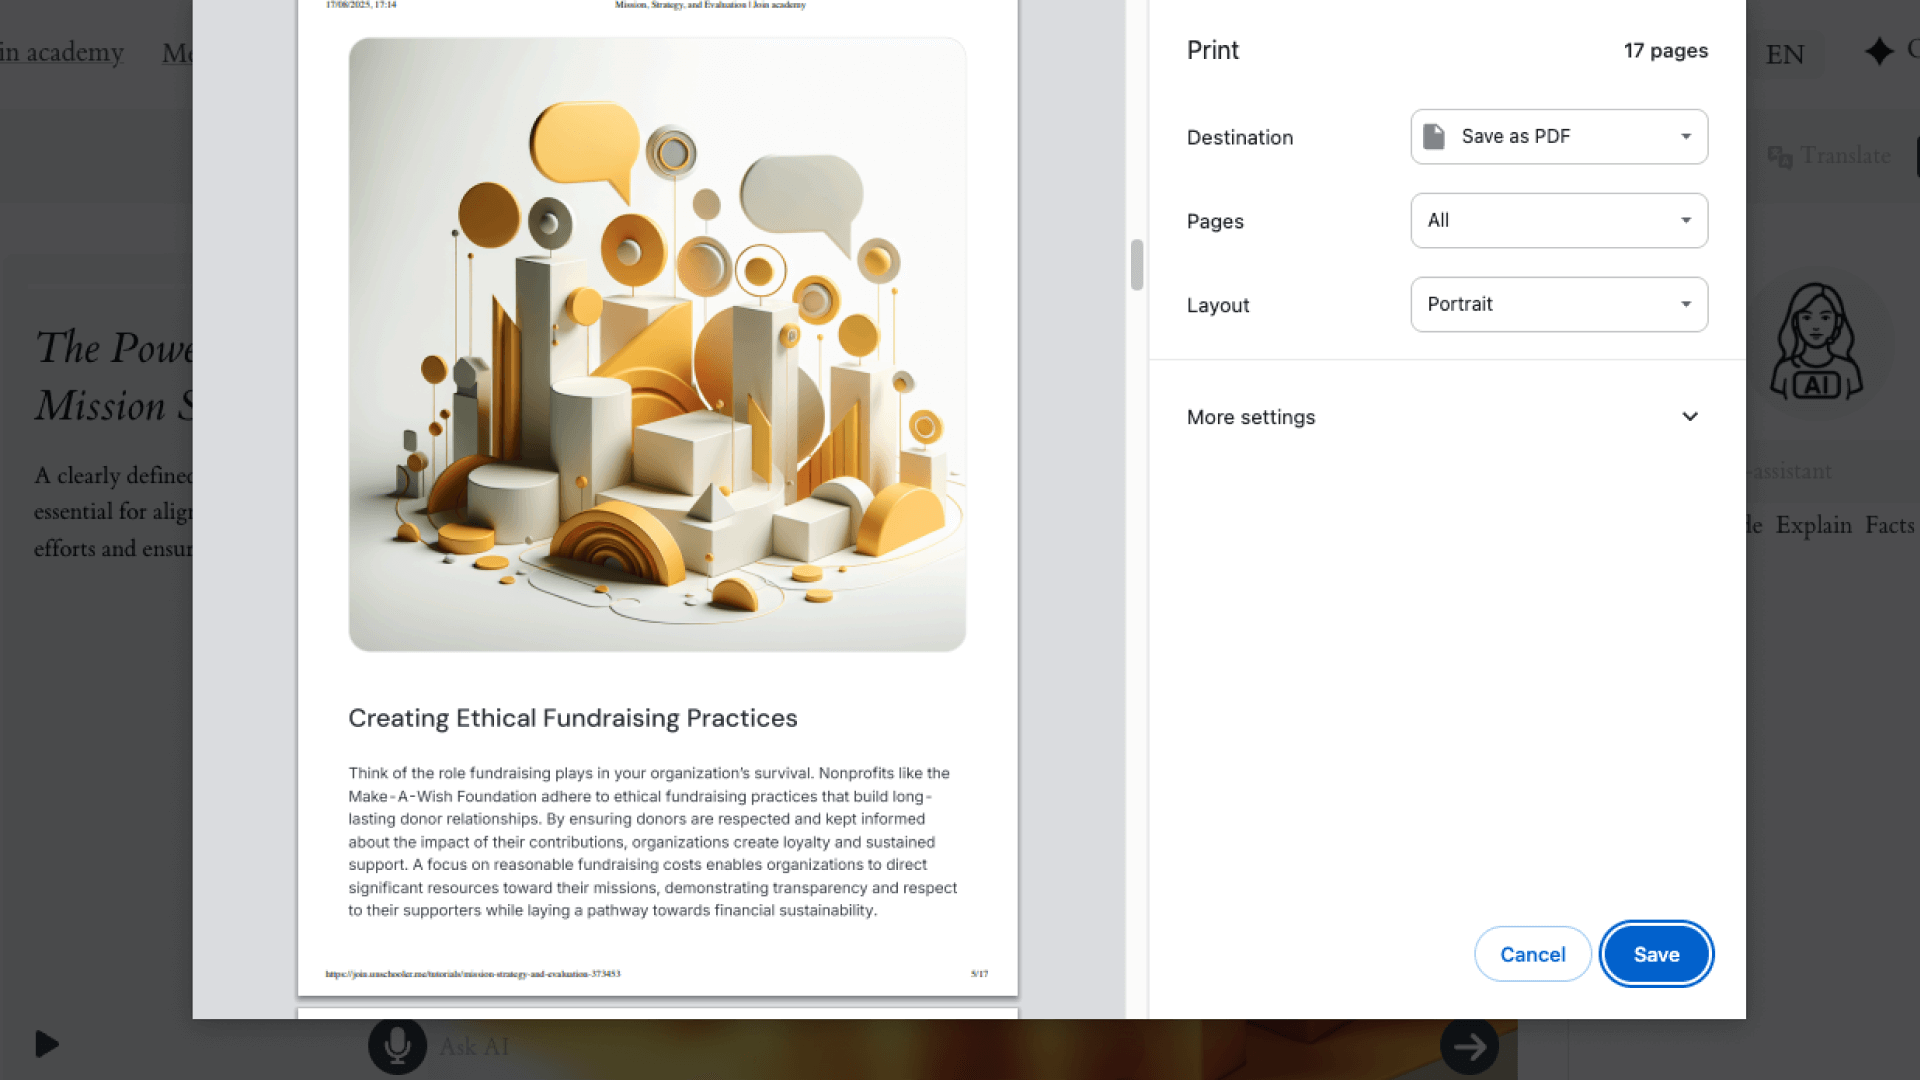Screen dimensions: 1920x1080
Task: Click the Translate icon in background page
Action: click(1779, 157)
